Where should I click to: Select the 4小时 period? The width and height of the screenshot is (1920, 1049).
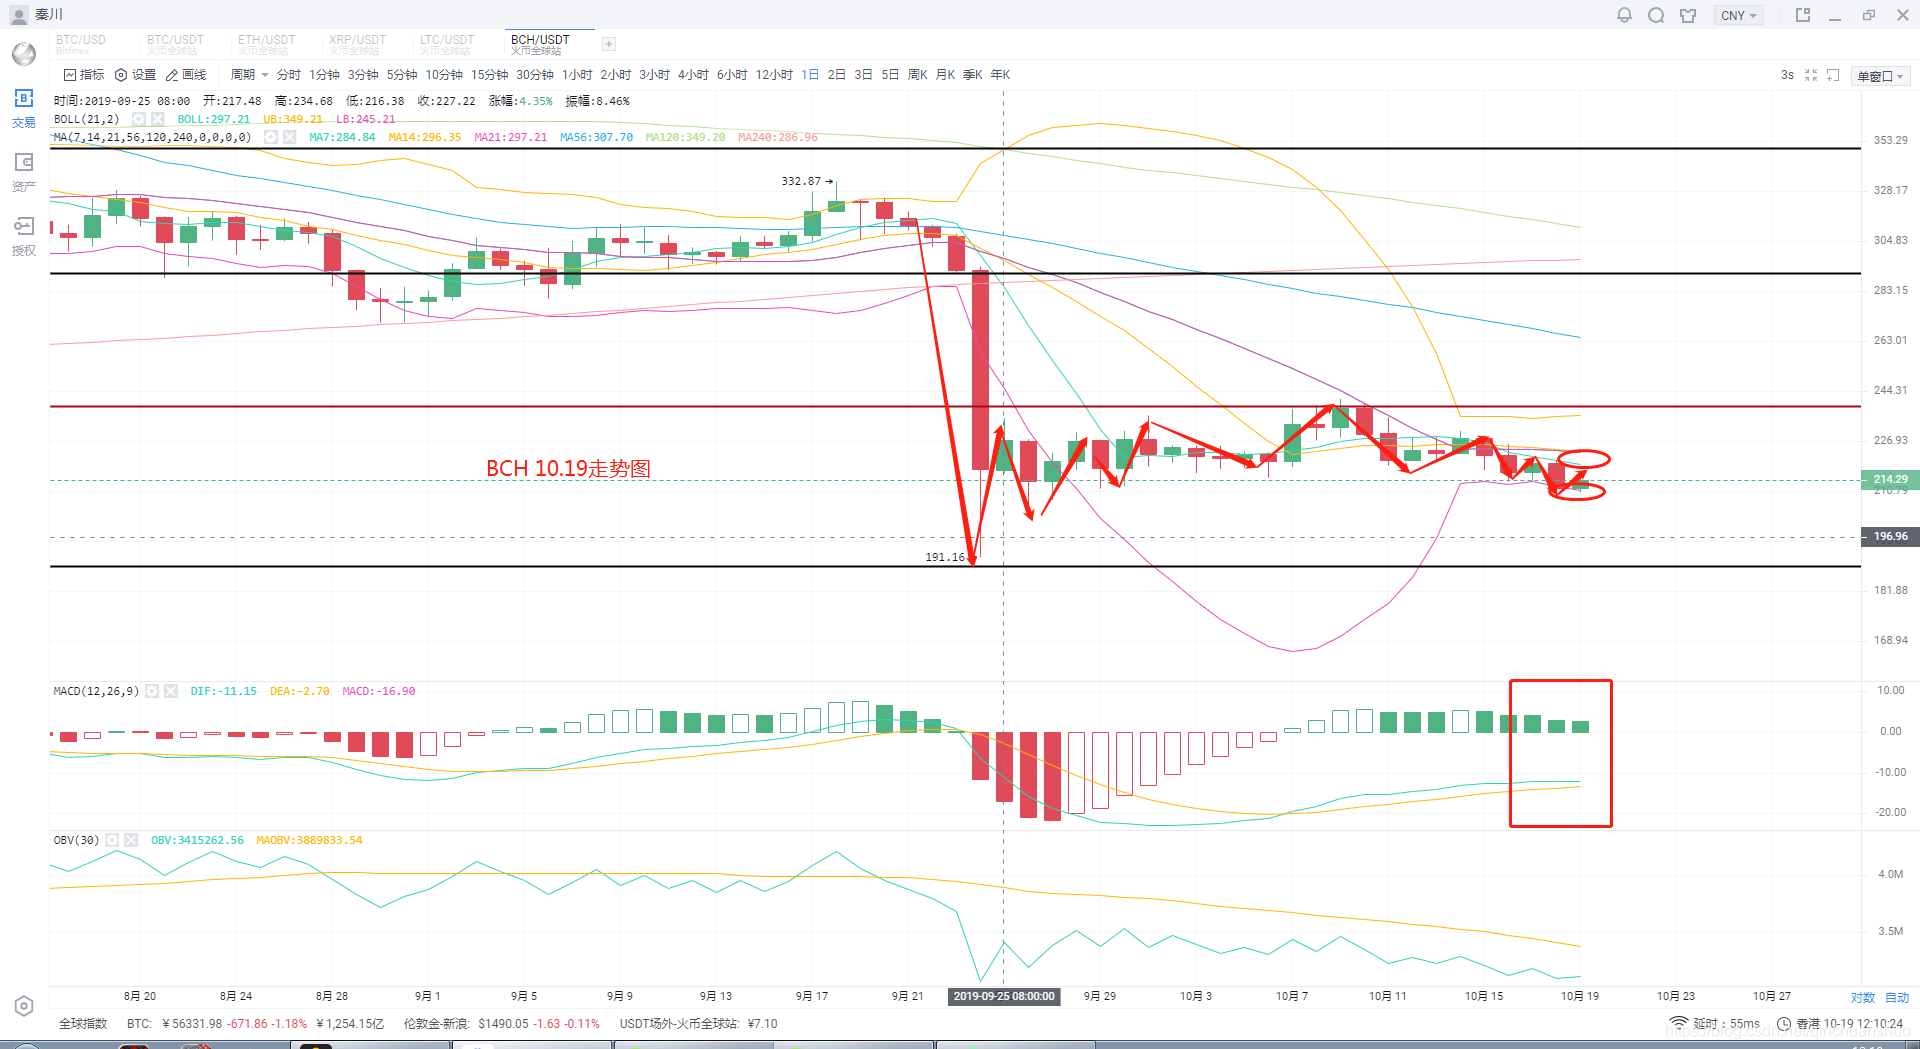coord(693,75)
